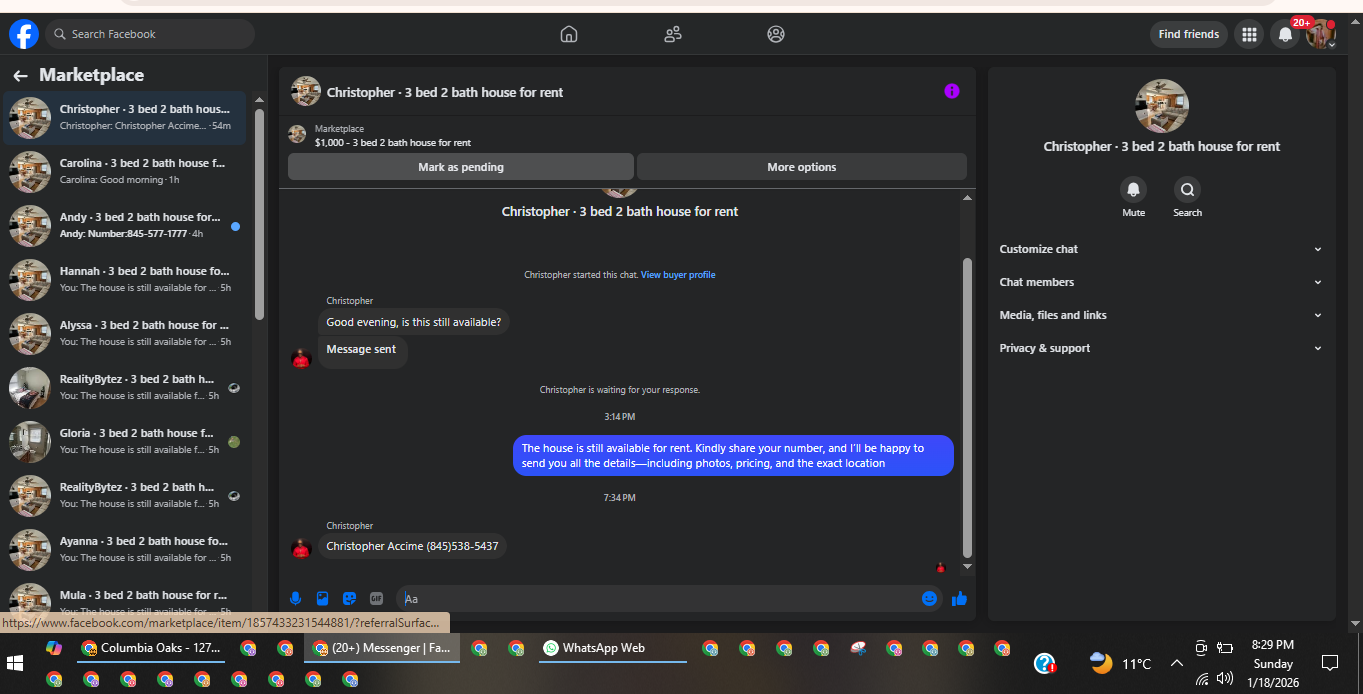
Task: Send a thumbs up like
Action: (x=960, y=598)
